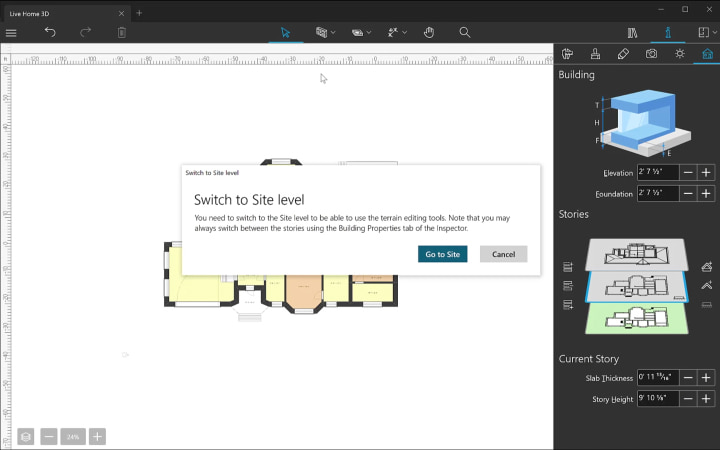Decrease Foundation with minus button
This screenshot has width=720, height=450.
click(688, 193)
